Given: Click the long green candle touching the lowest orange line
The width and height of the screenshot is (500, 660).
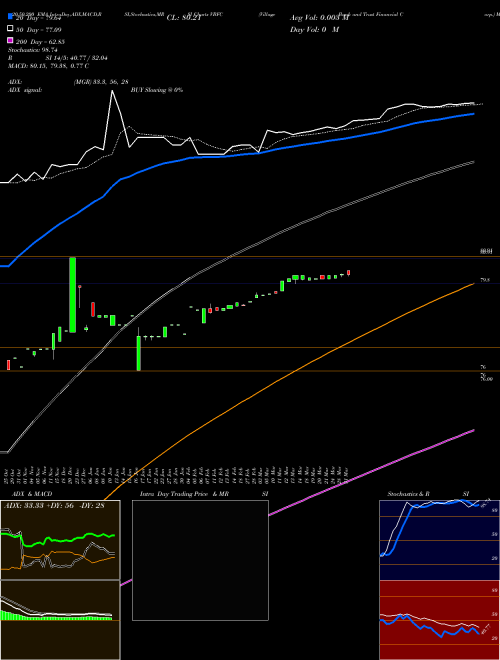Looking at the screenshot, I should 138,353.
